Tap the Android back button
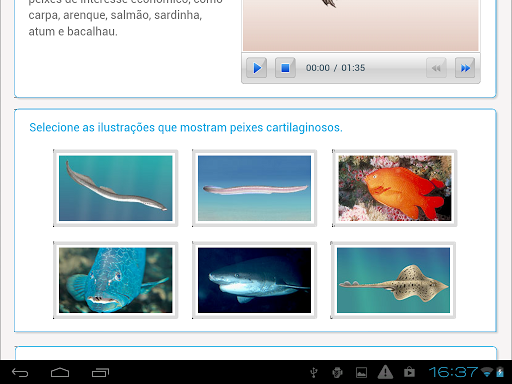This screenshot has height=384, width=512. click(x=20, y=372)
